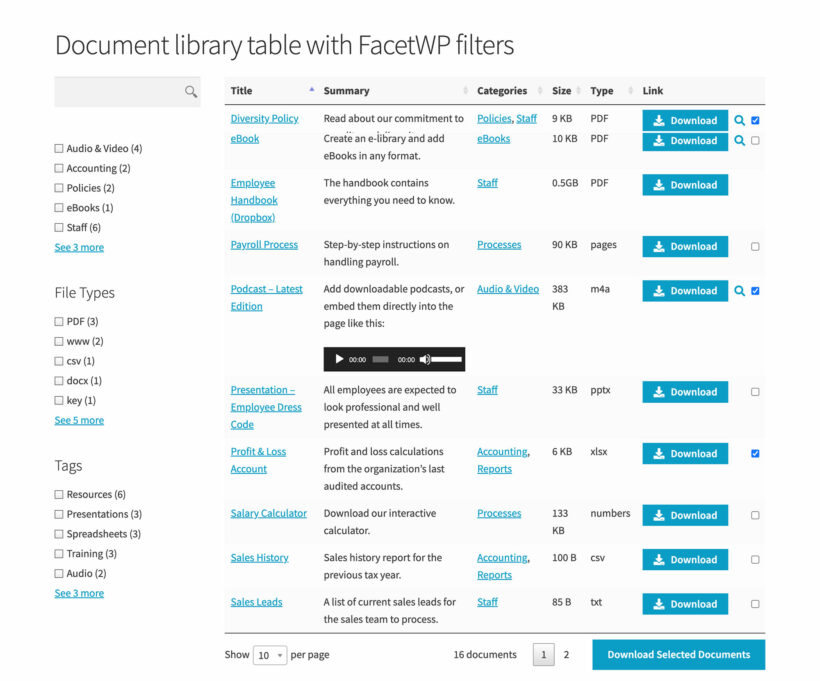Image resolution: width=820 pixels, height=681 pixels.
Task: Check the PDF file type filter
Action: click(x=58, y=321)
